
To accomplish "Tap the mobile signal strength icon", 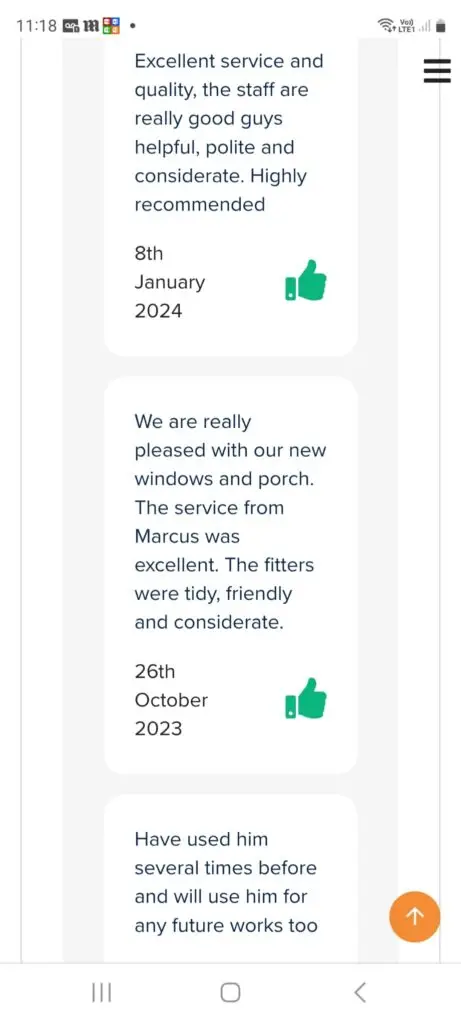I will point(424,27).
